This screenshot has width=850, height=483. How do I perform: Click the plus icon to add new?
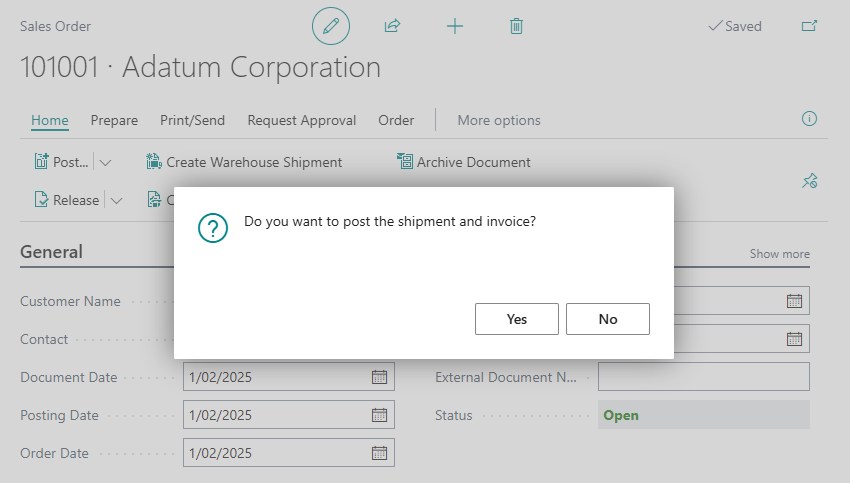tap(455, 26)
